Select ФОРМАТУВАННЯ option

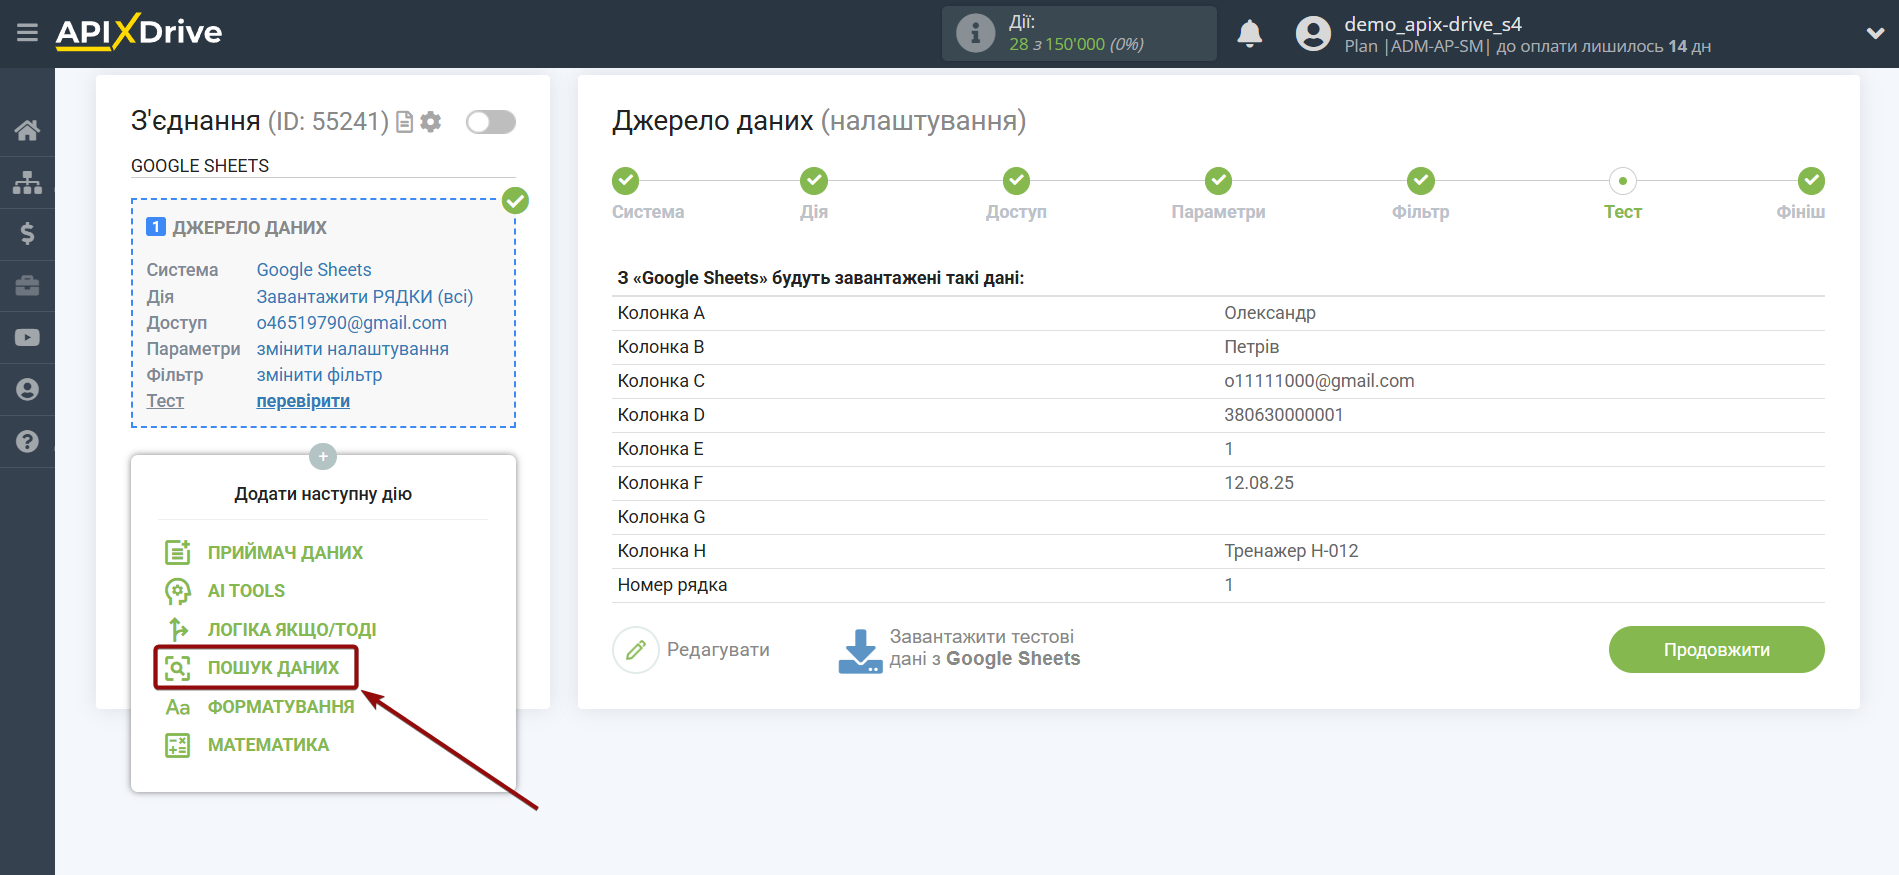point(281,707)
